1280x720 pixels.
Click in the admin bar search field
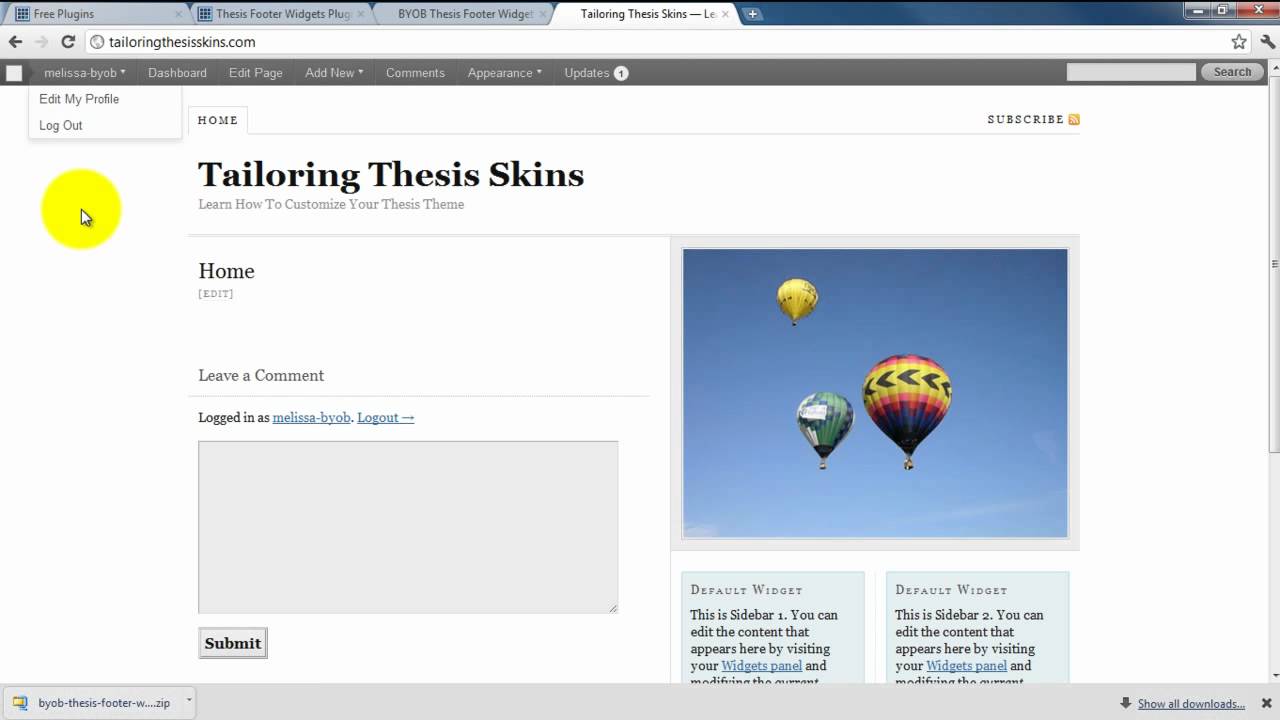(x=1131, y=72)
